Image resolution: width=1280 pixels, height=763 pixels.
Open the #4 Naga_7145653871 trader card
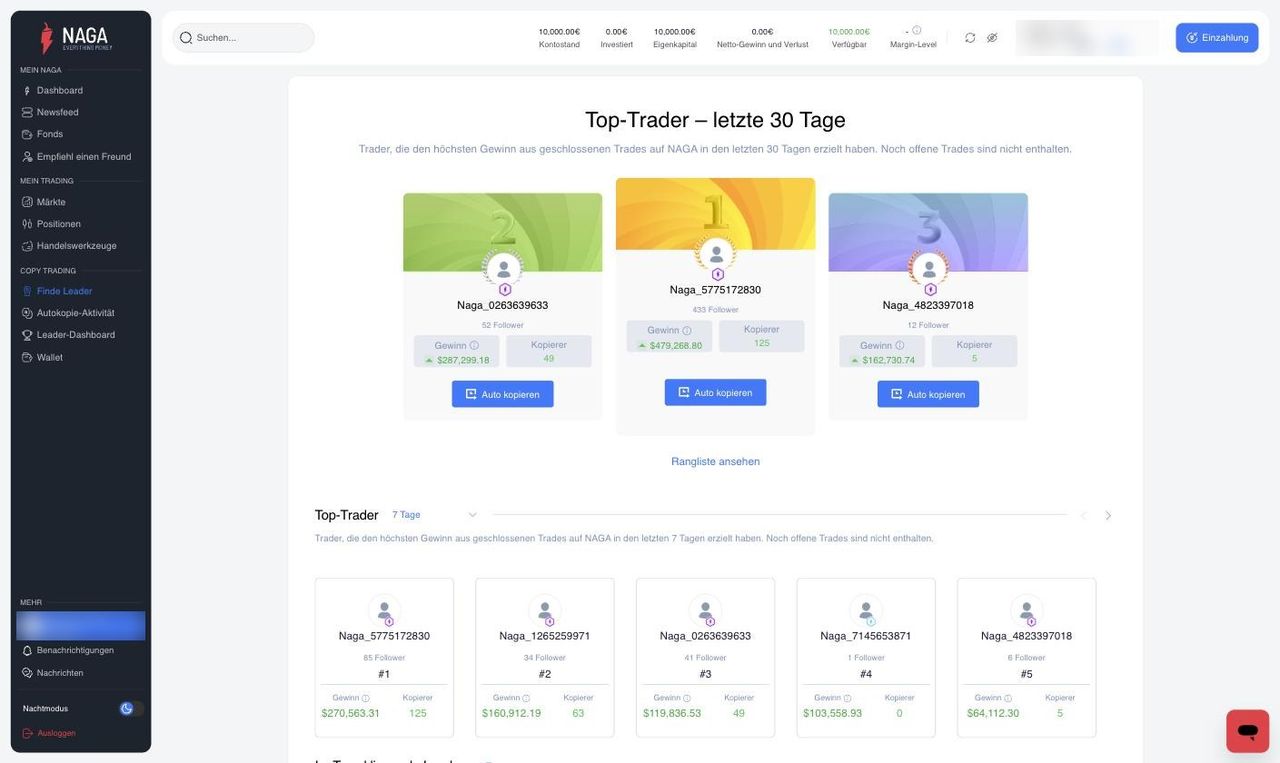[x=866, y=658]
